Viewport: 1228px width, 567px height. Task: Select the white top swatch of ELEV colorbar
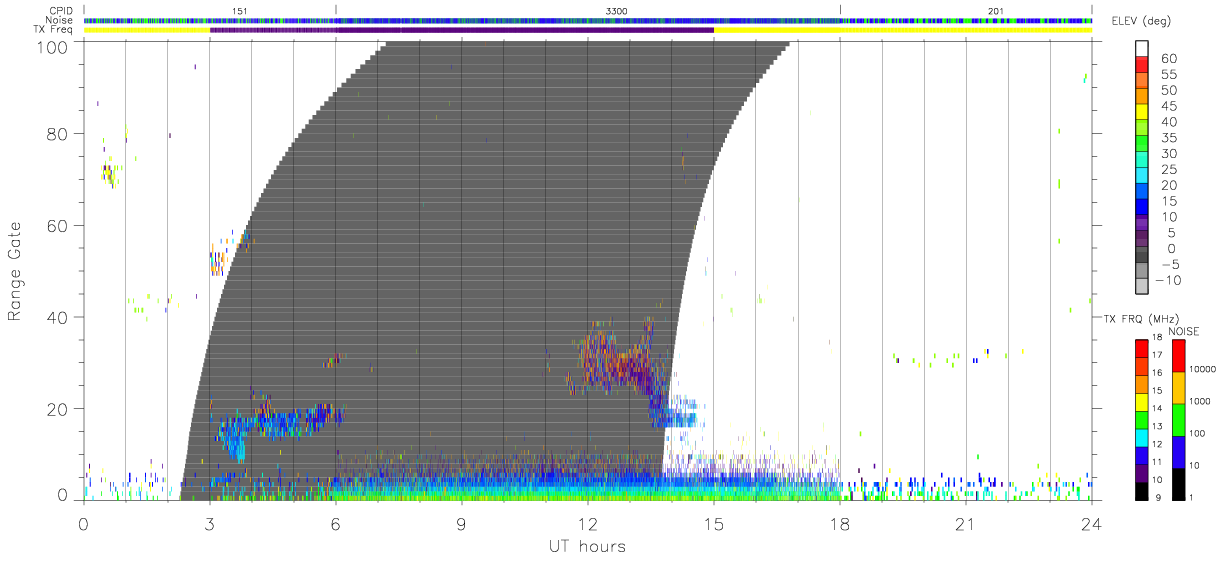[1144, 48]
